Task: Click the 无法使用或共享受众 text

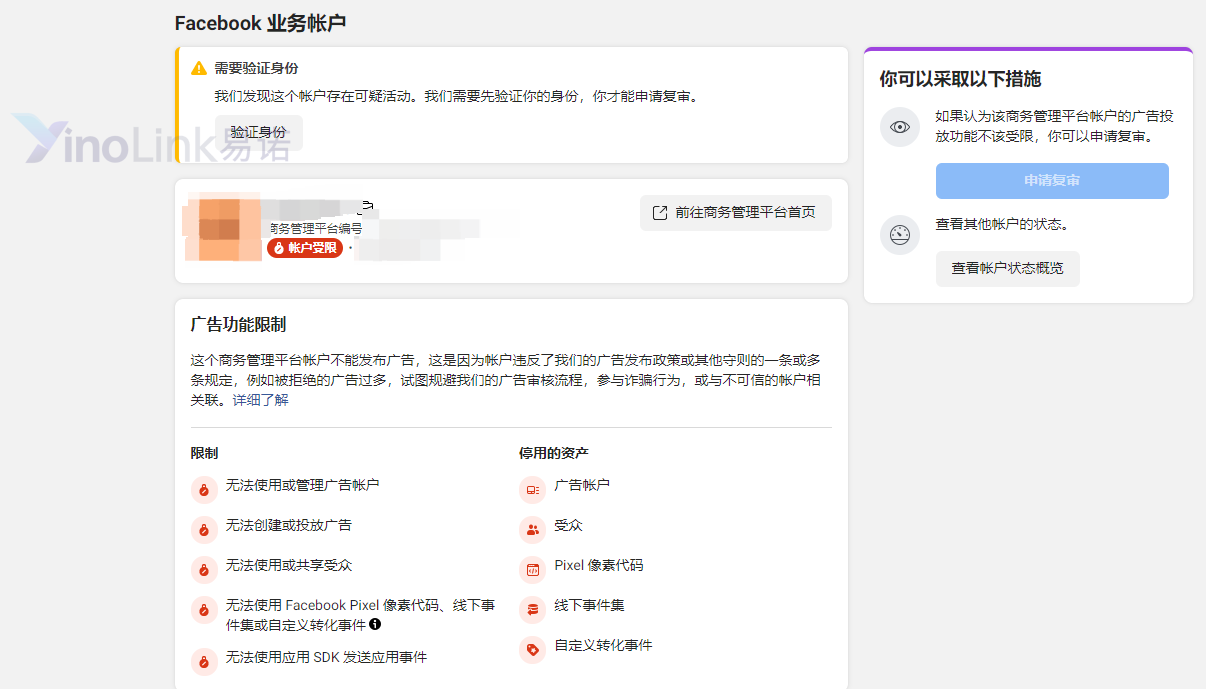Action: pos(289,565)
